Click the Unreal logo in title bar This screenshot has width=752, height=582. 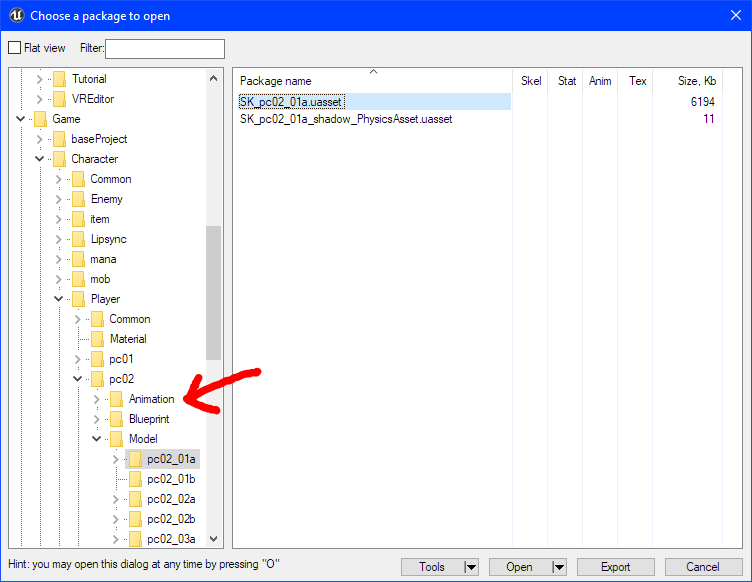click(x=16, y=15)
